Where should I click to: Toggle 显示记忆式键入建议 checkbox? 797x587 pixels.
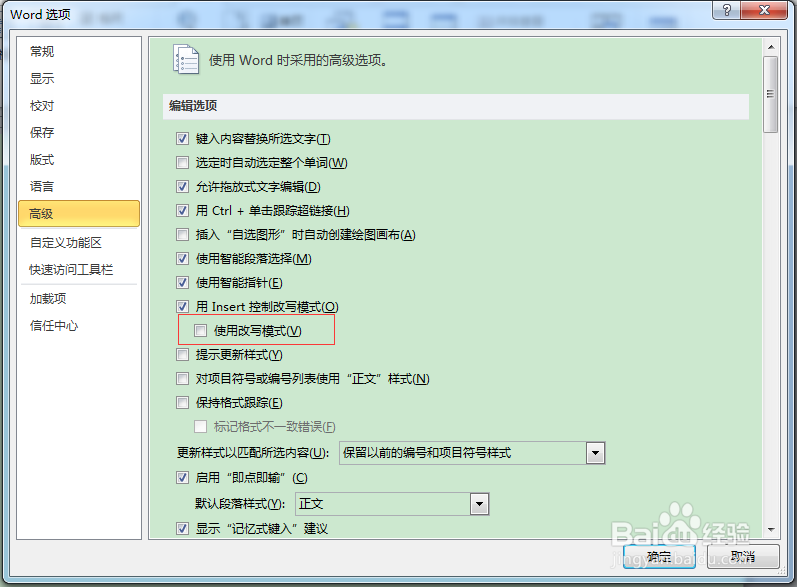(x=182, y=529)
